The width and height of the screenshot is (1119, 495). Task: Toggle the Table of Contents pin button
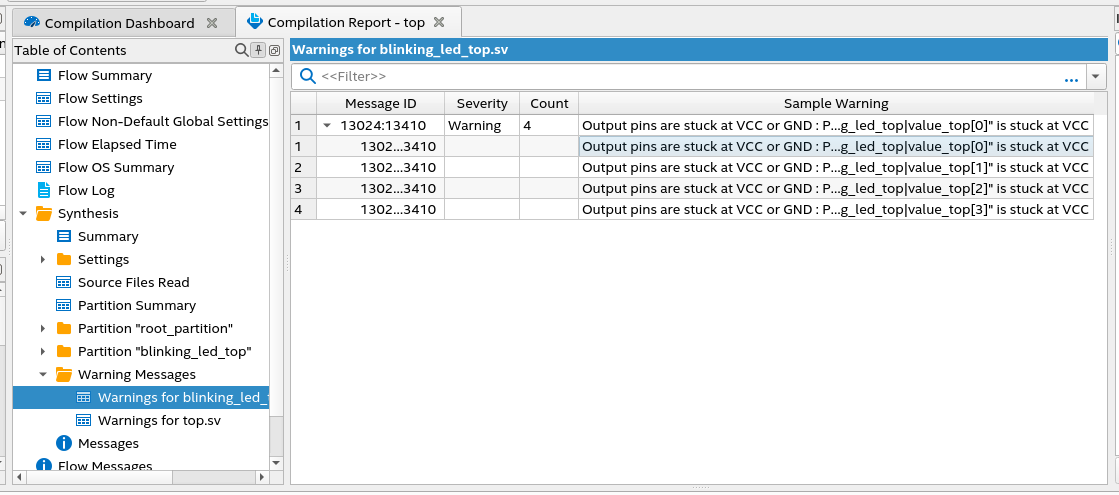[x=258, y=50]
